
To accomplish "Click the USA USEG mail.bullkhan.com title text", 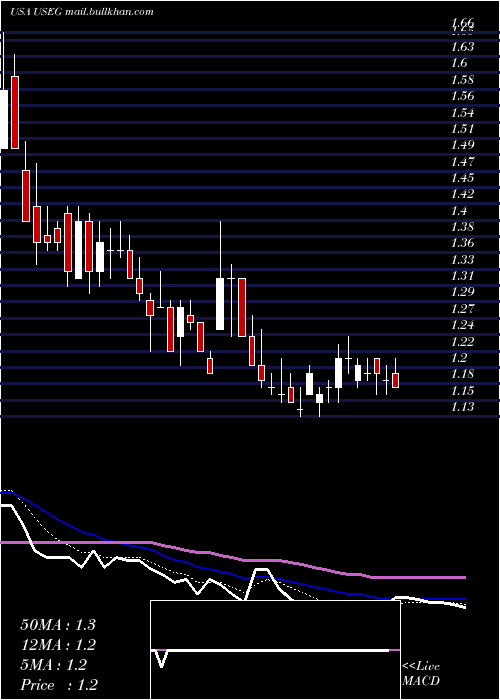I will (82, 12).
